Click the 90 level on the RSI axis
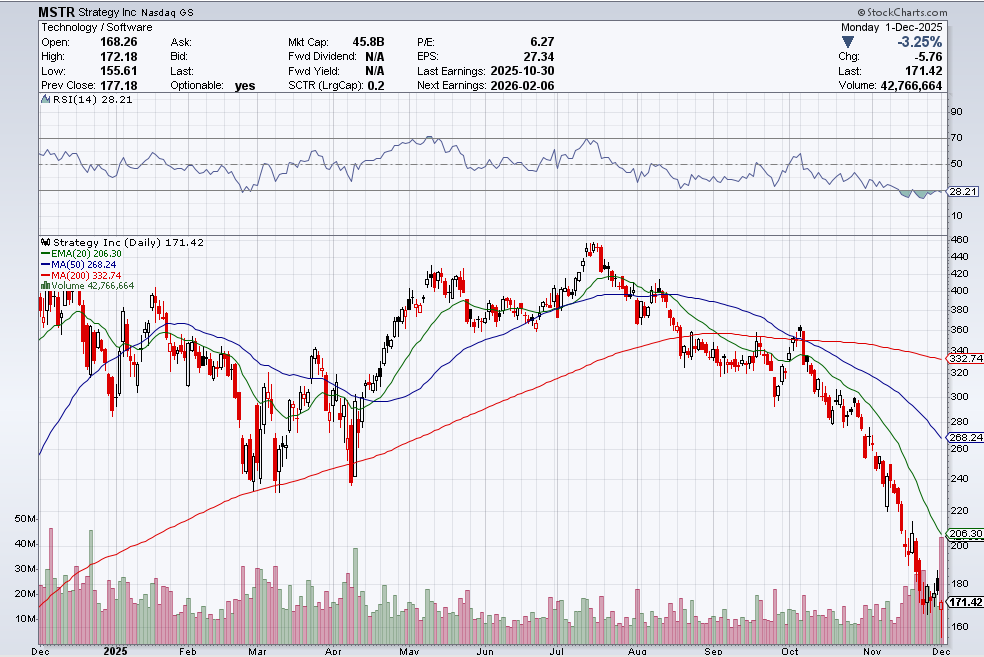Viewport: 984px width, 657px height. coord(956,112)
